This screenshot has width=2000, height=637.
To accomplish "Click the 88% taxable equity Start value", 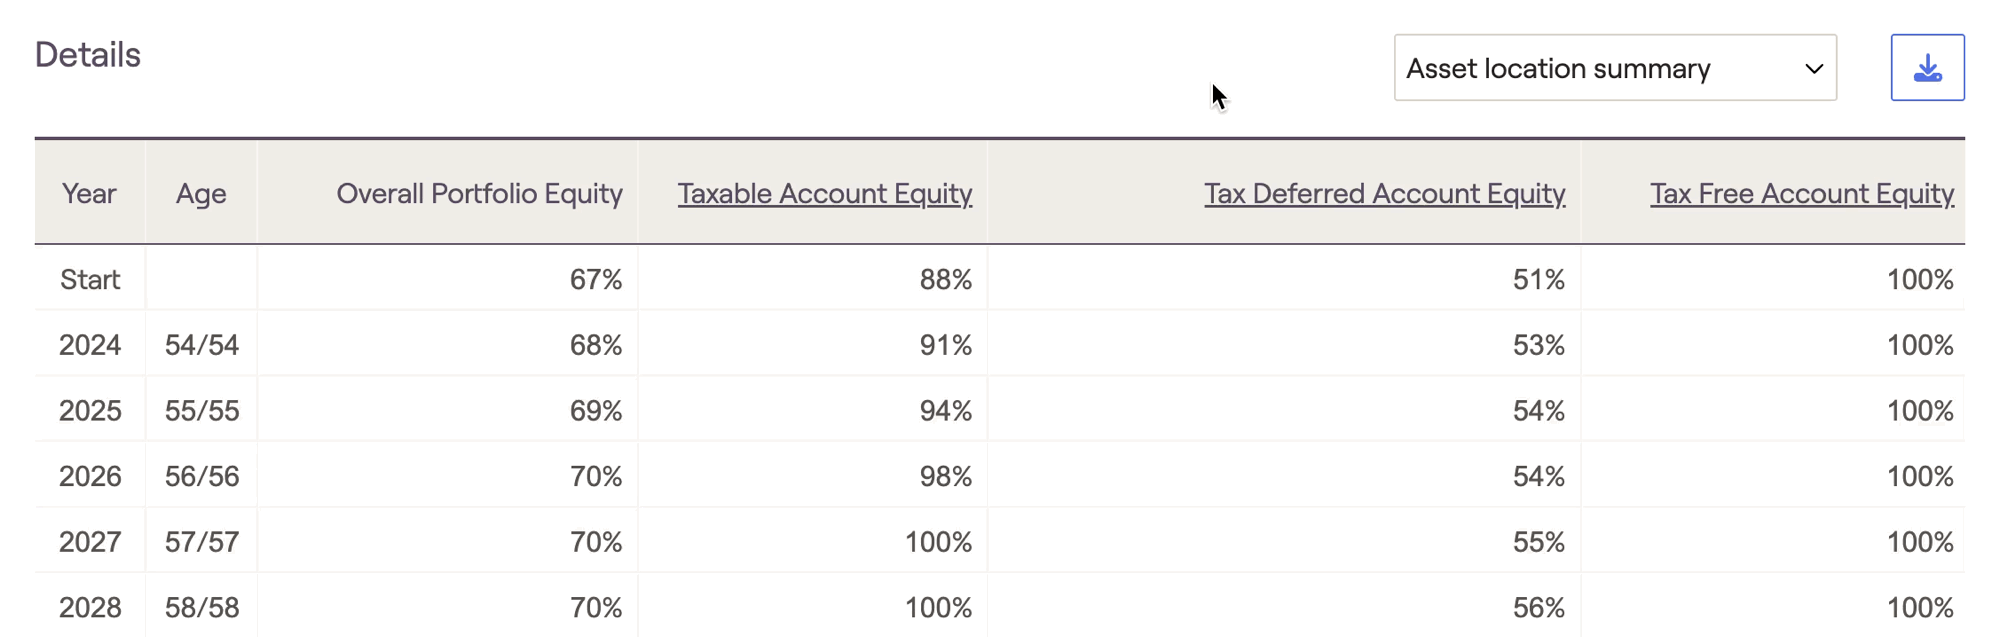I will tap(945, 279).
